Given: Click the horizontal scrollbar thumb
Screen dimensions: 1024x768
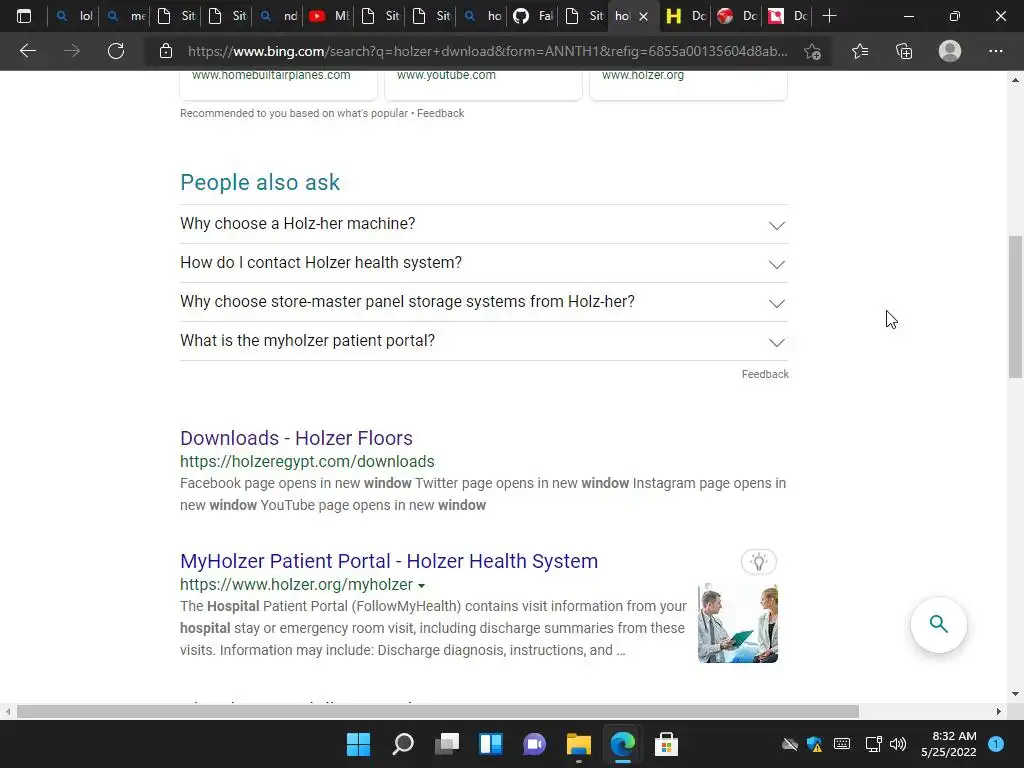Looking at the screenshot, I should point(438,711).
